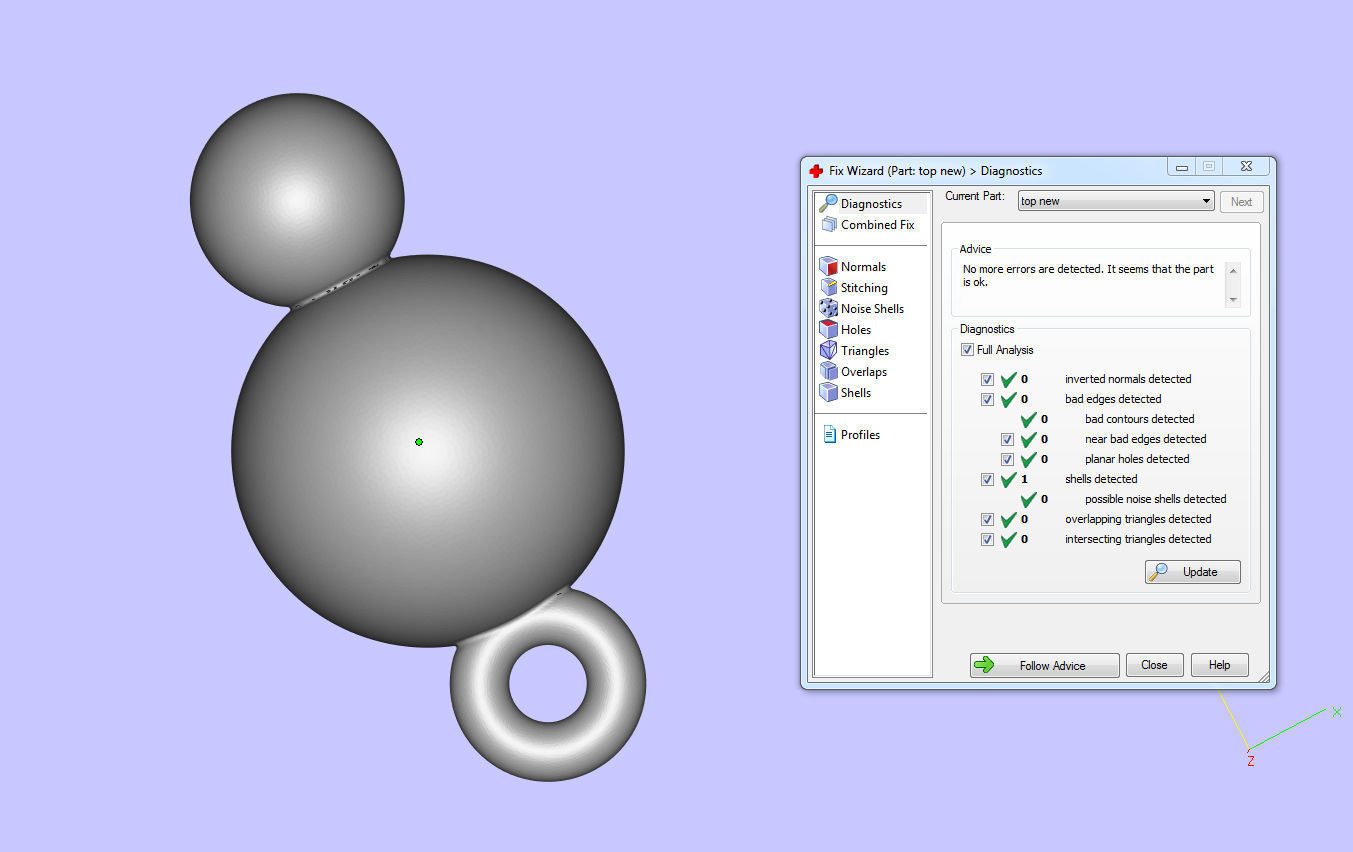Toggle intersecting triangles detected checkbox
1353x852 pixels.
tap(987, 539)
